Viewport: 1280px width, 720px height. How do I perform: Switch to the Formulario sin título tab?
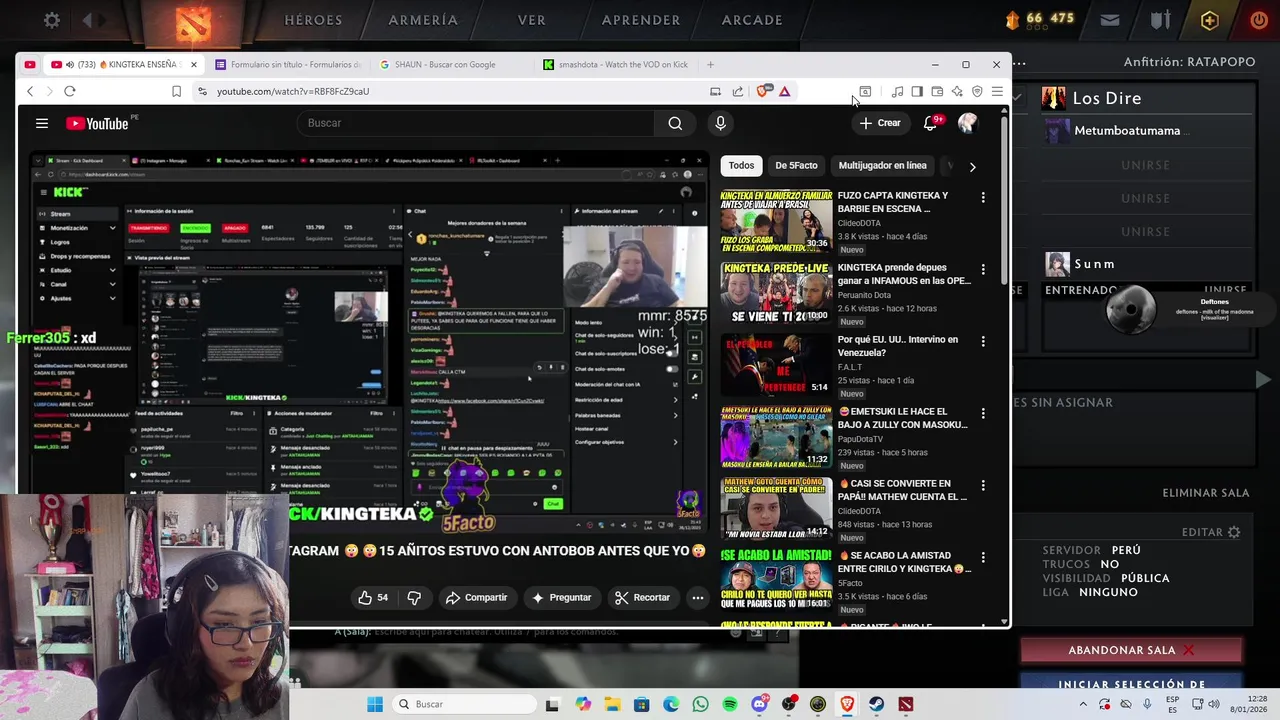point(288,65)
